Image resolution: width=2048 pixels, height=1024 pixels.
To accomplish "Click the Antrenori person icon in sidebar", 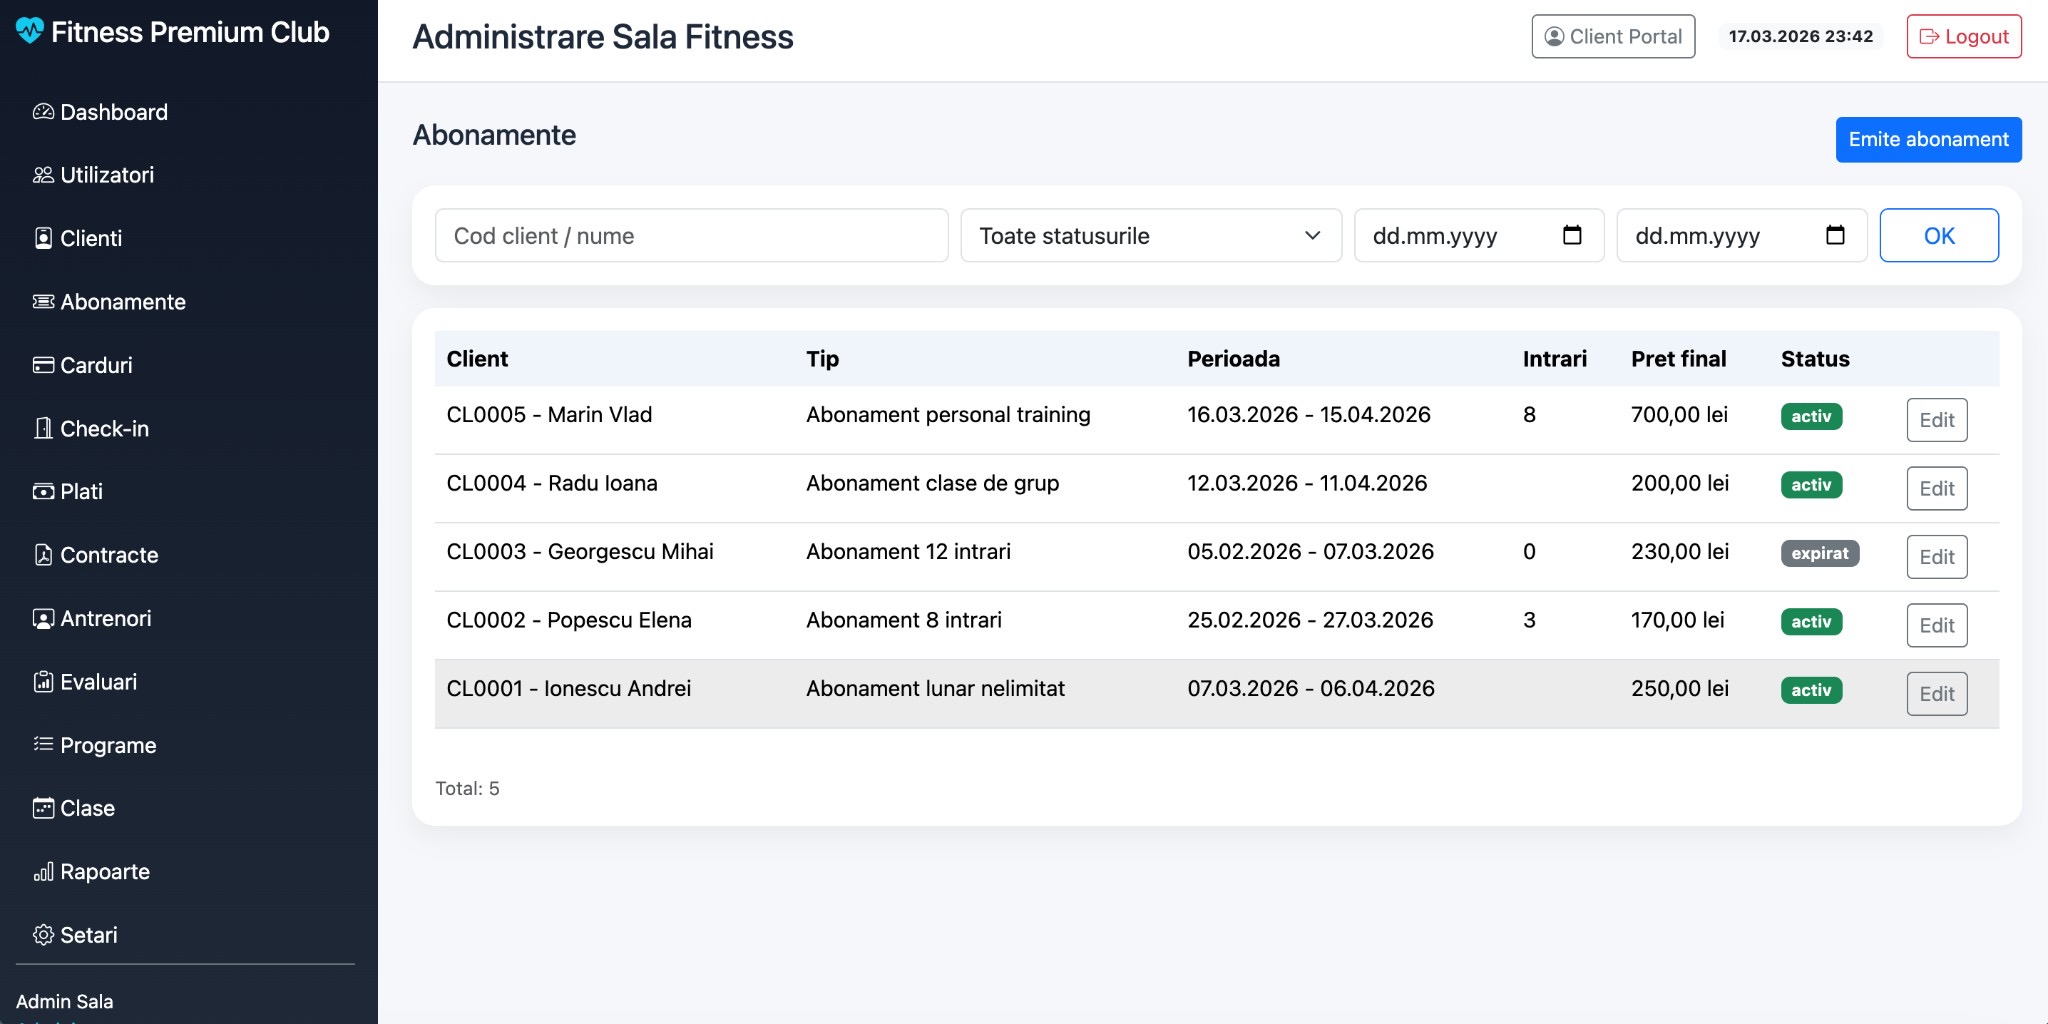I will coord(43,618).
